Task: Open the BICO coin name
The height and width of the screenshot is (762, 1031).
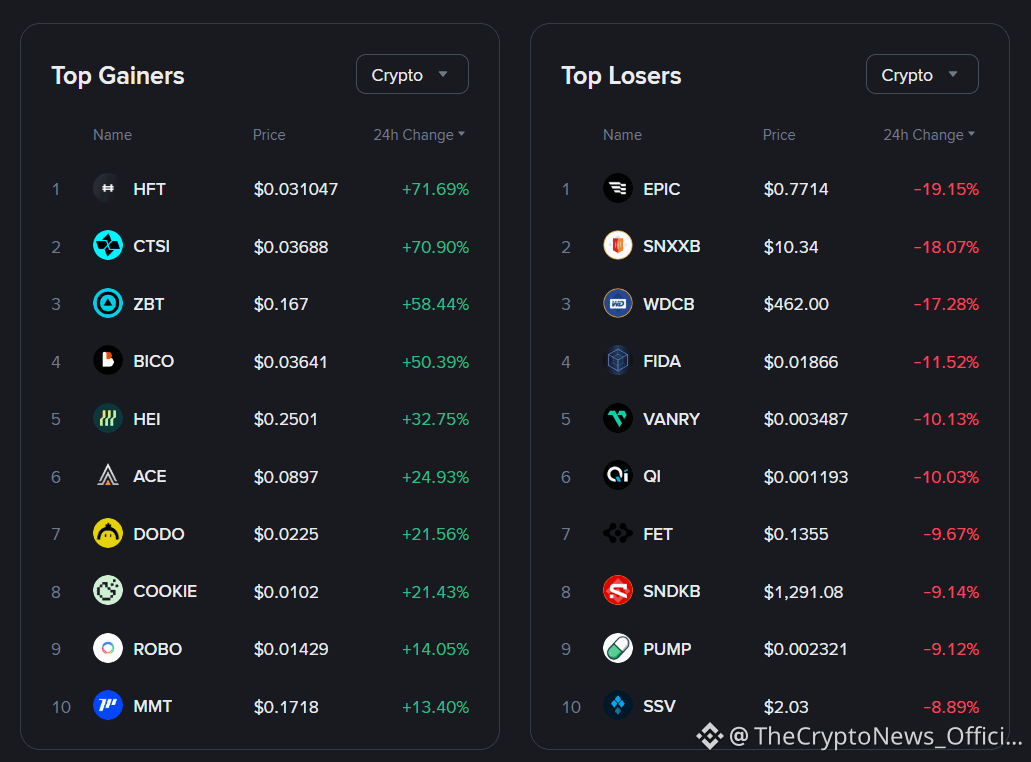Action: [153, 362]
